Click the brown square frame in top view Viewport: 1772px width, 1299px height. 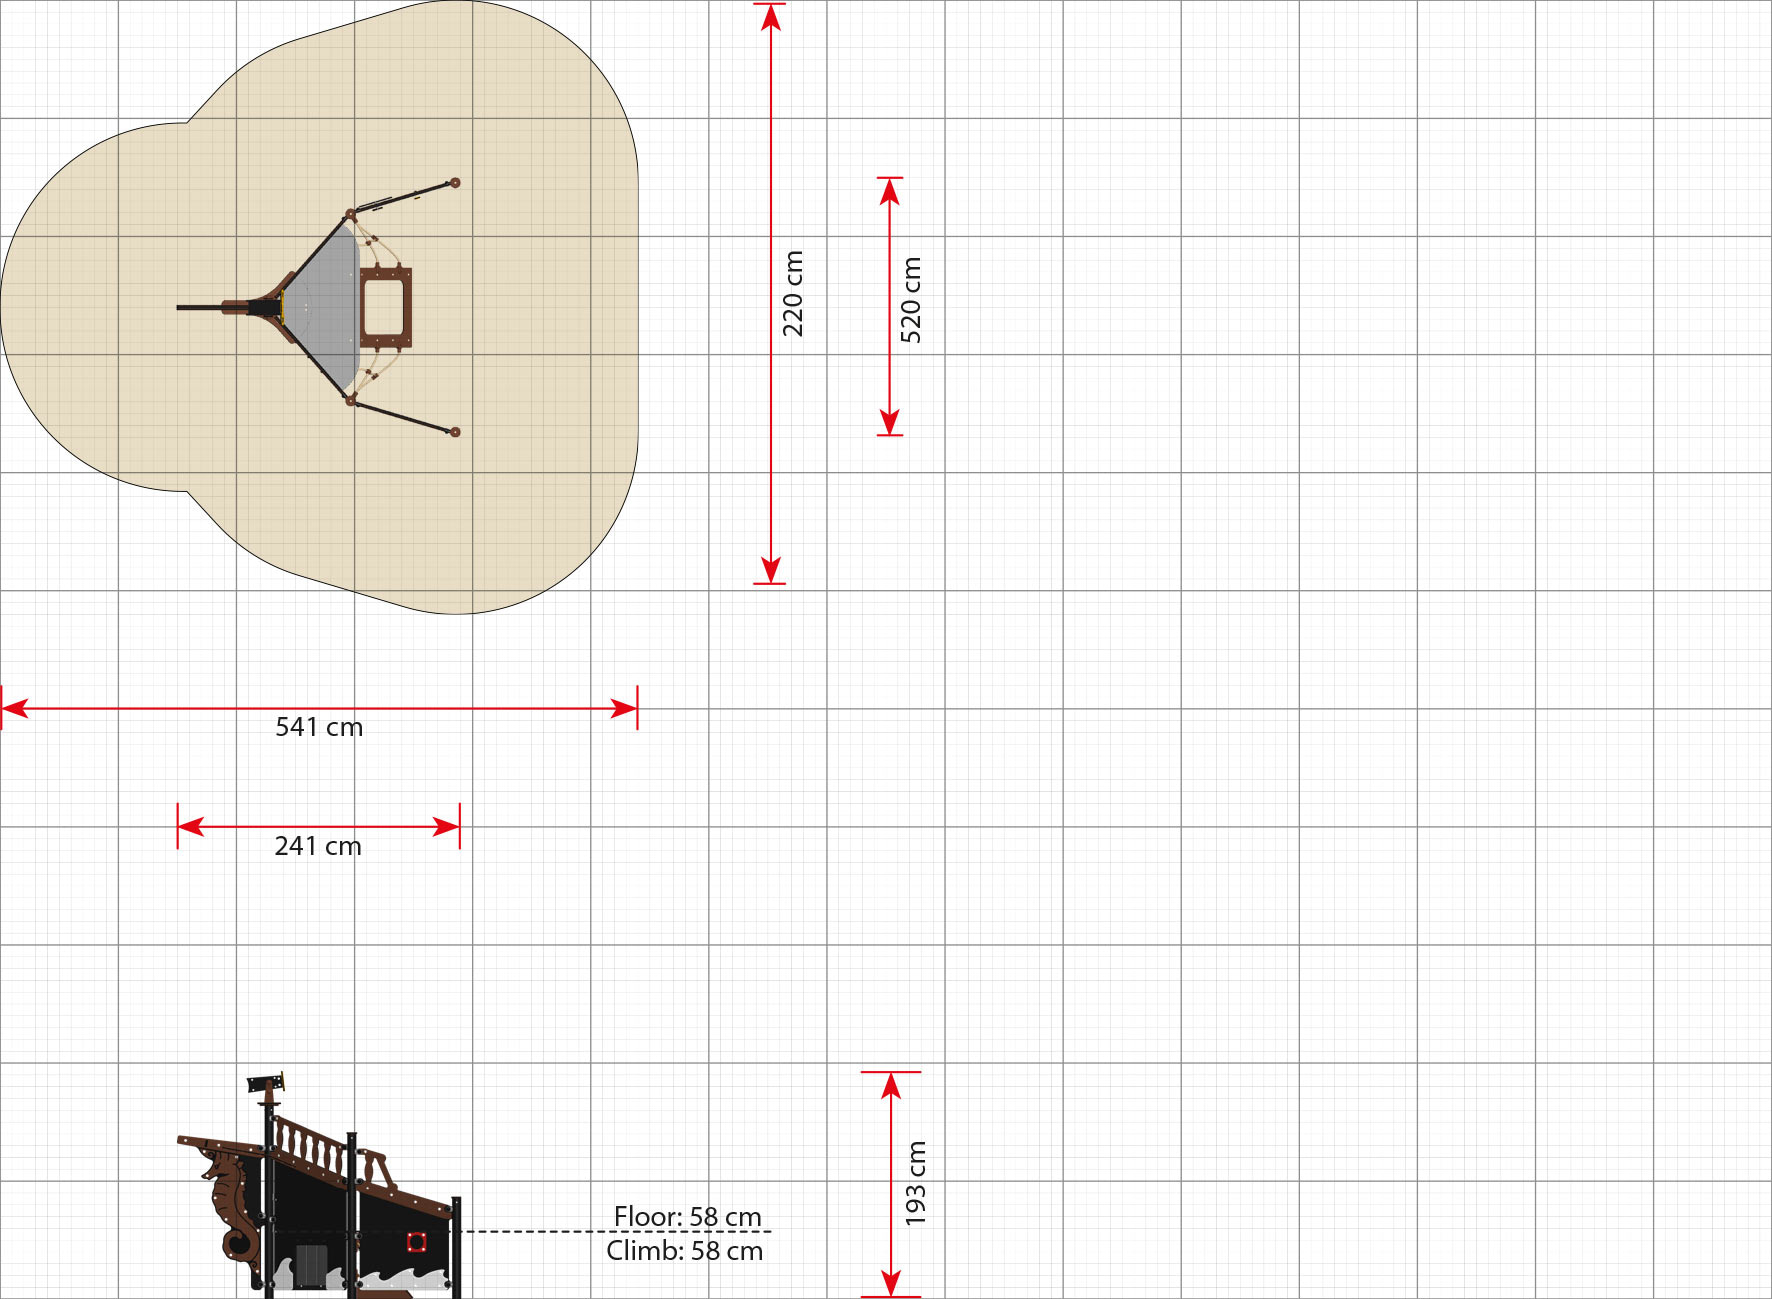point(385,307)
